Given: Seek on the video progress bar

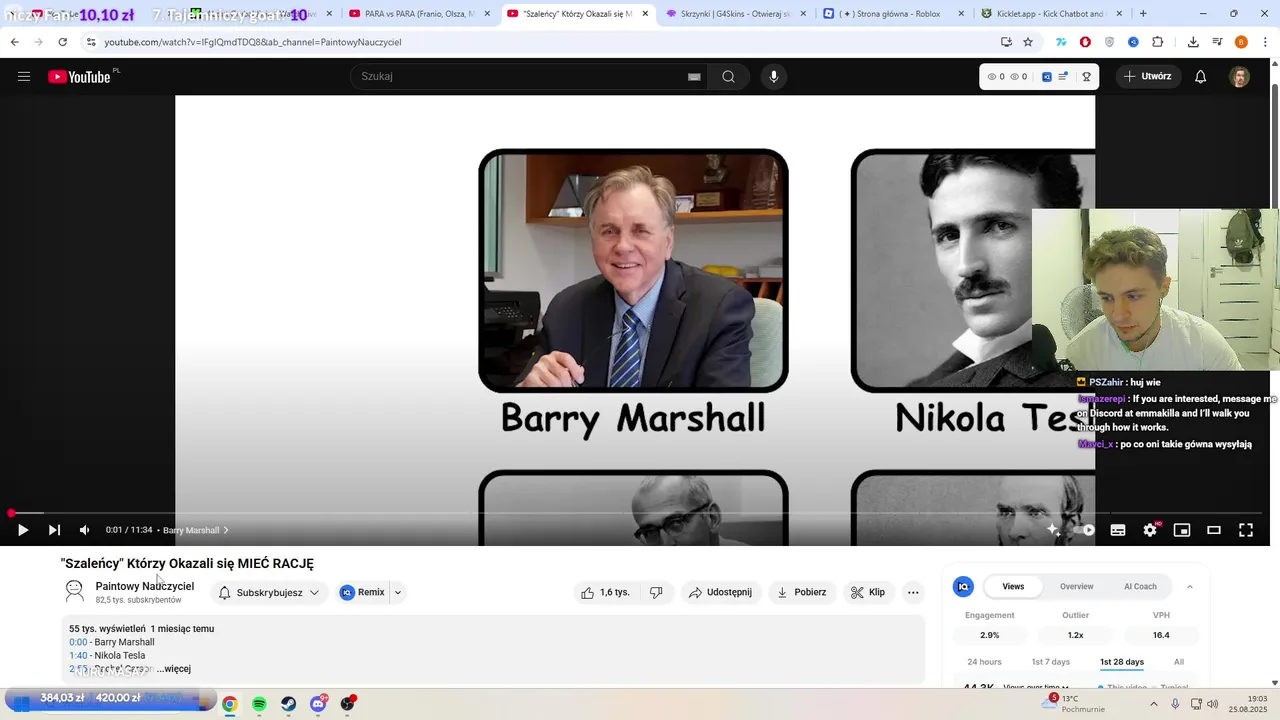Looking at the screenshot, I should pos(635,513).
